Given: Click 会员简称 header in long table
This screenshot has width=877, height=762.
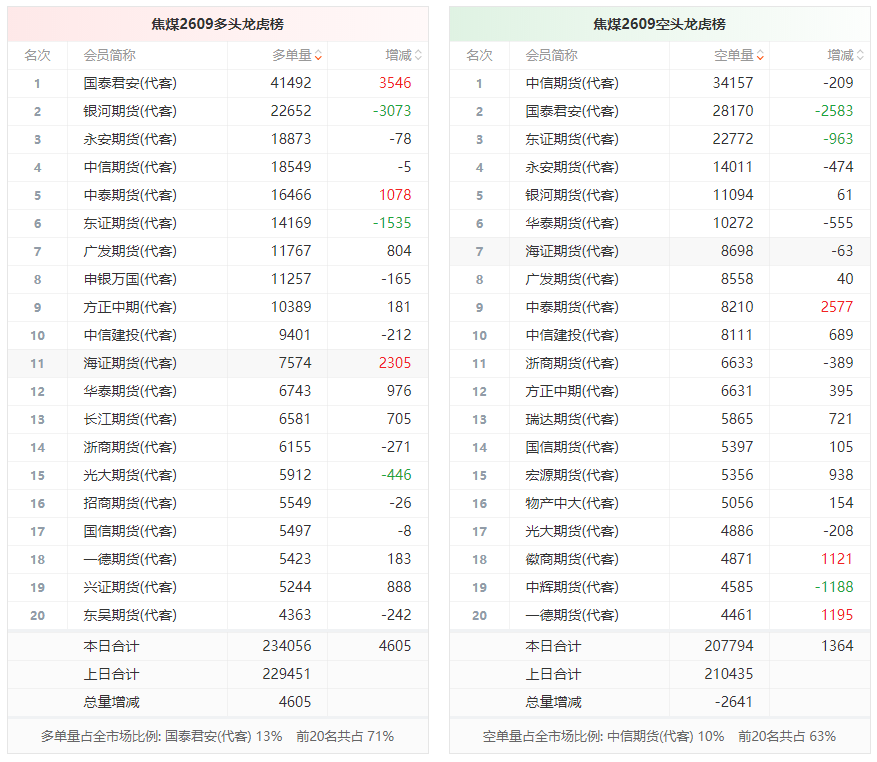Looking at the screenshot, I should pos(110,55).
